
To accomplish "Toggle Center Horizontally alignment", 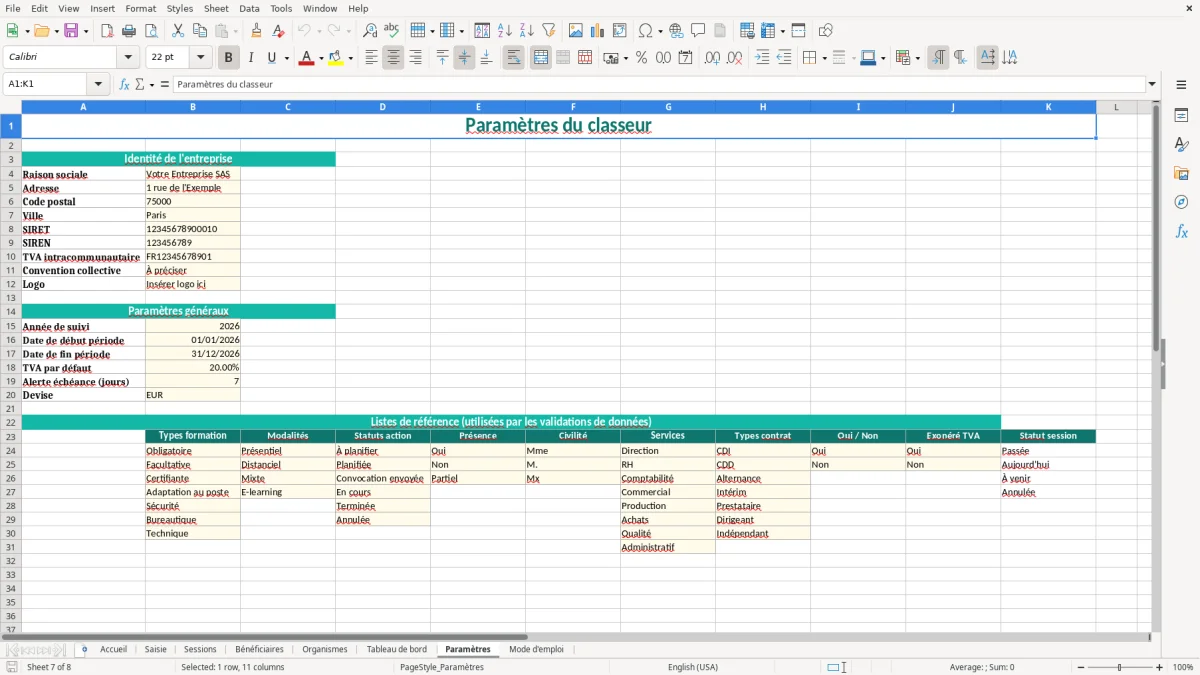I will click(x=393, y=58).
